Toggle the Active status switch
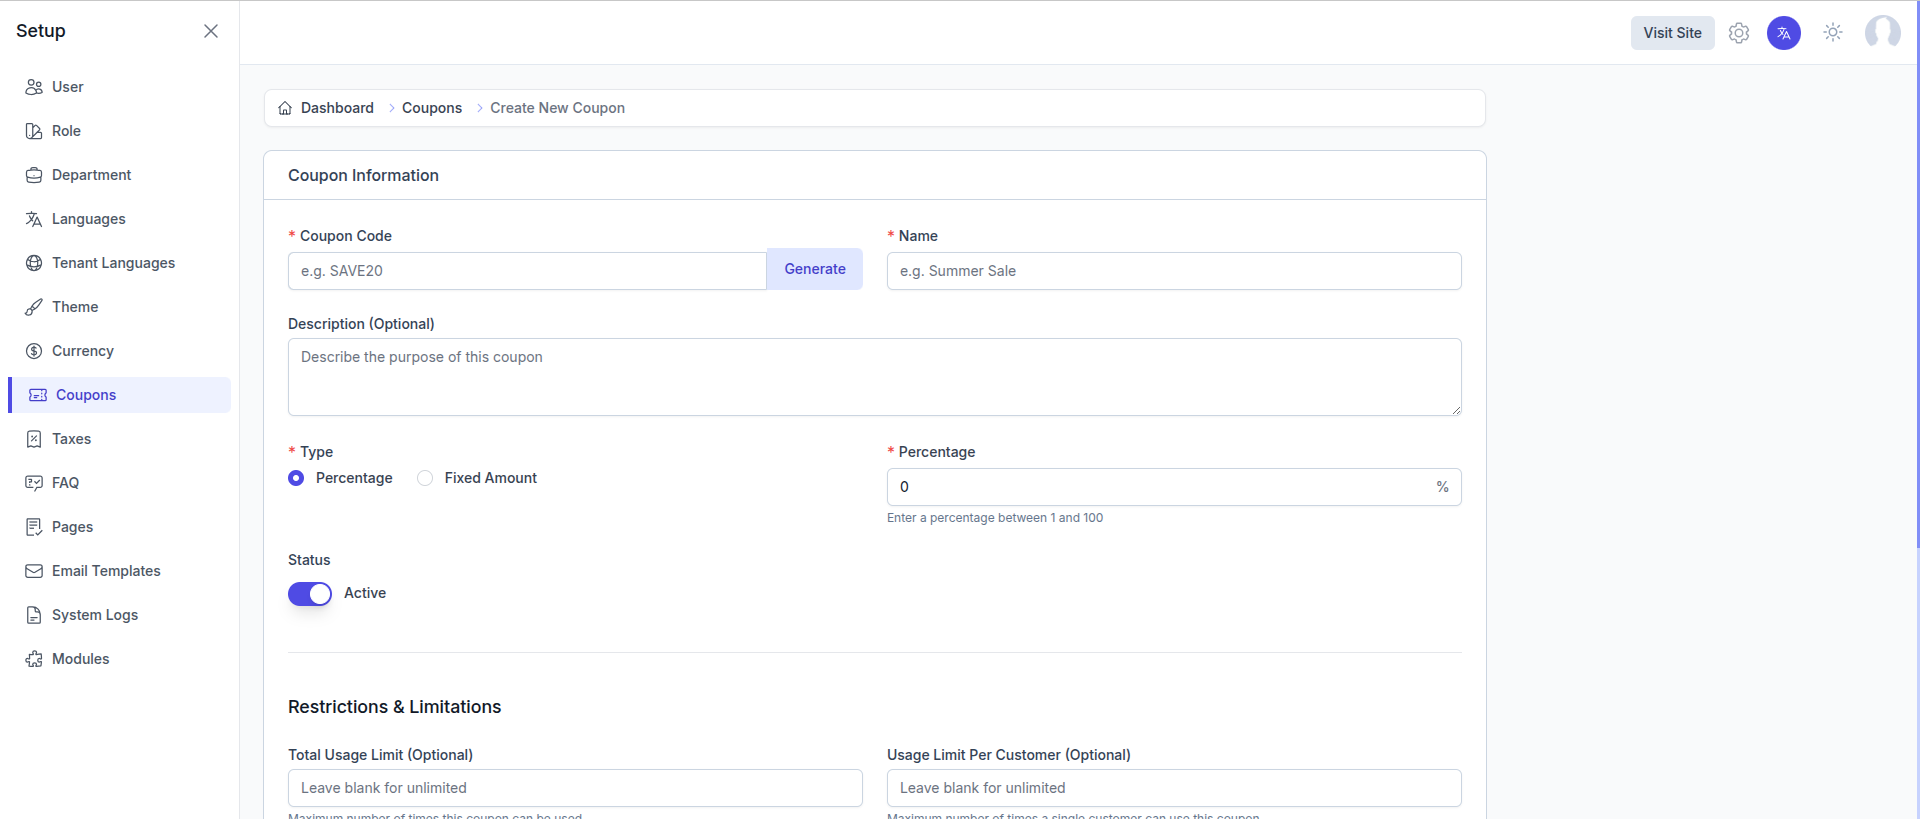Viewport: 1920px width, 819px height. (x=310, y=594)
